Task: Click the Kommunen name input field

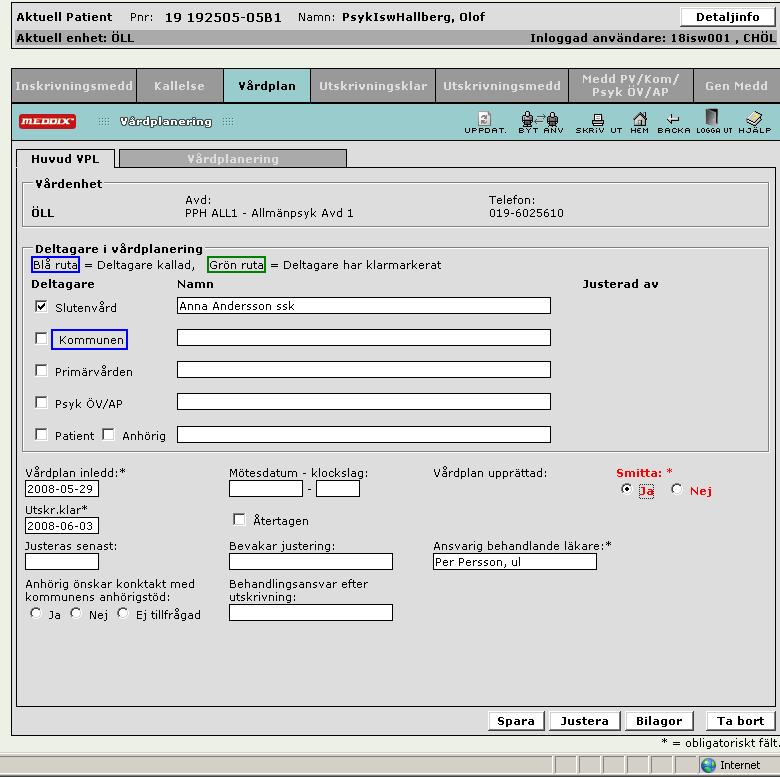Action: pyautogui.click(x=364, y=337)
